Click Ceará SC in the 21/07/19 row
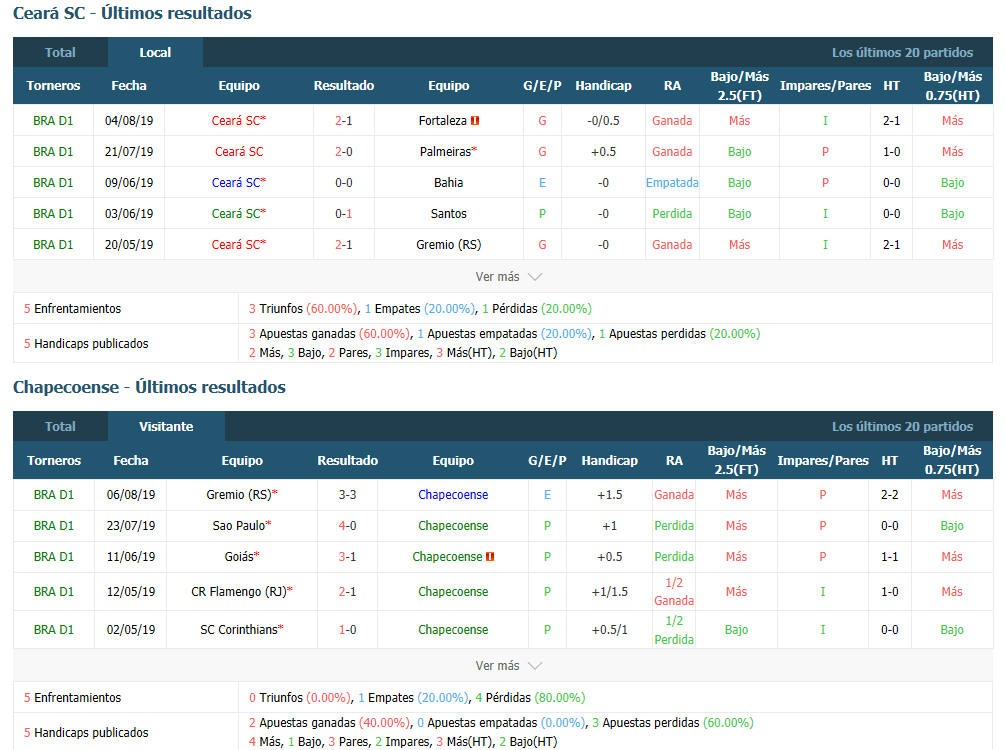1005x750 pixels. coord(239,152)
